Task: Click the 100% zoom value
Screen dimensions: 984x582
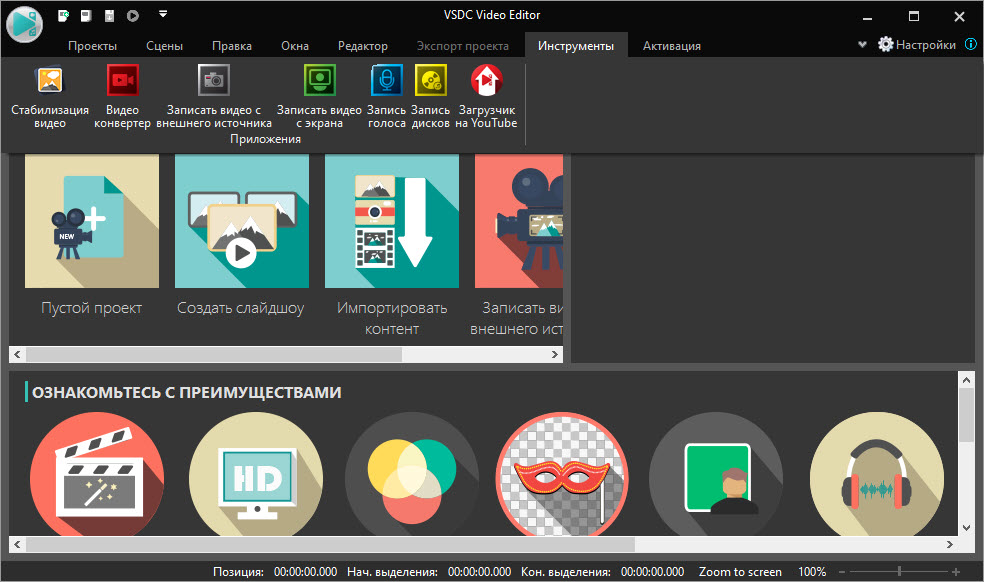Action: coord(811,572)
